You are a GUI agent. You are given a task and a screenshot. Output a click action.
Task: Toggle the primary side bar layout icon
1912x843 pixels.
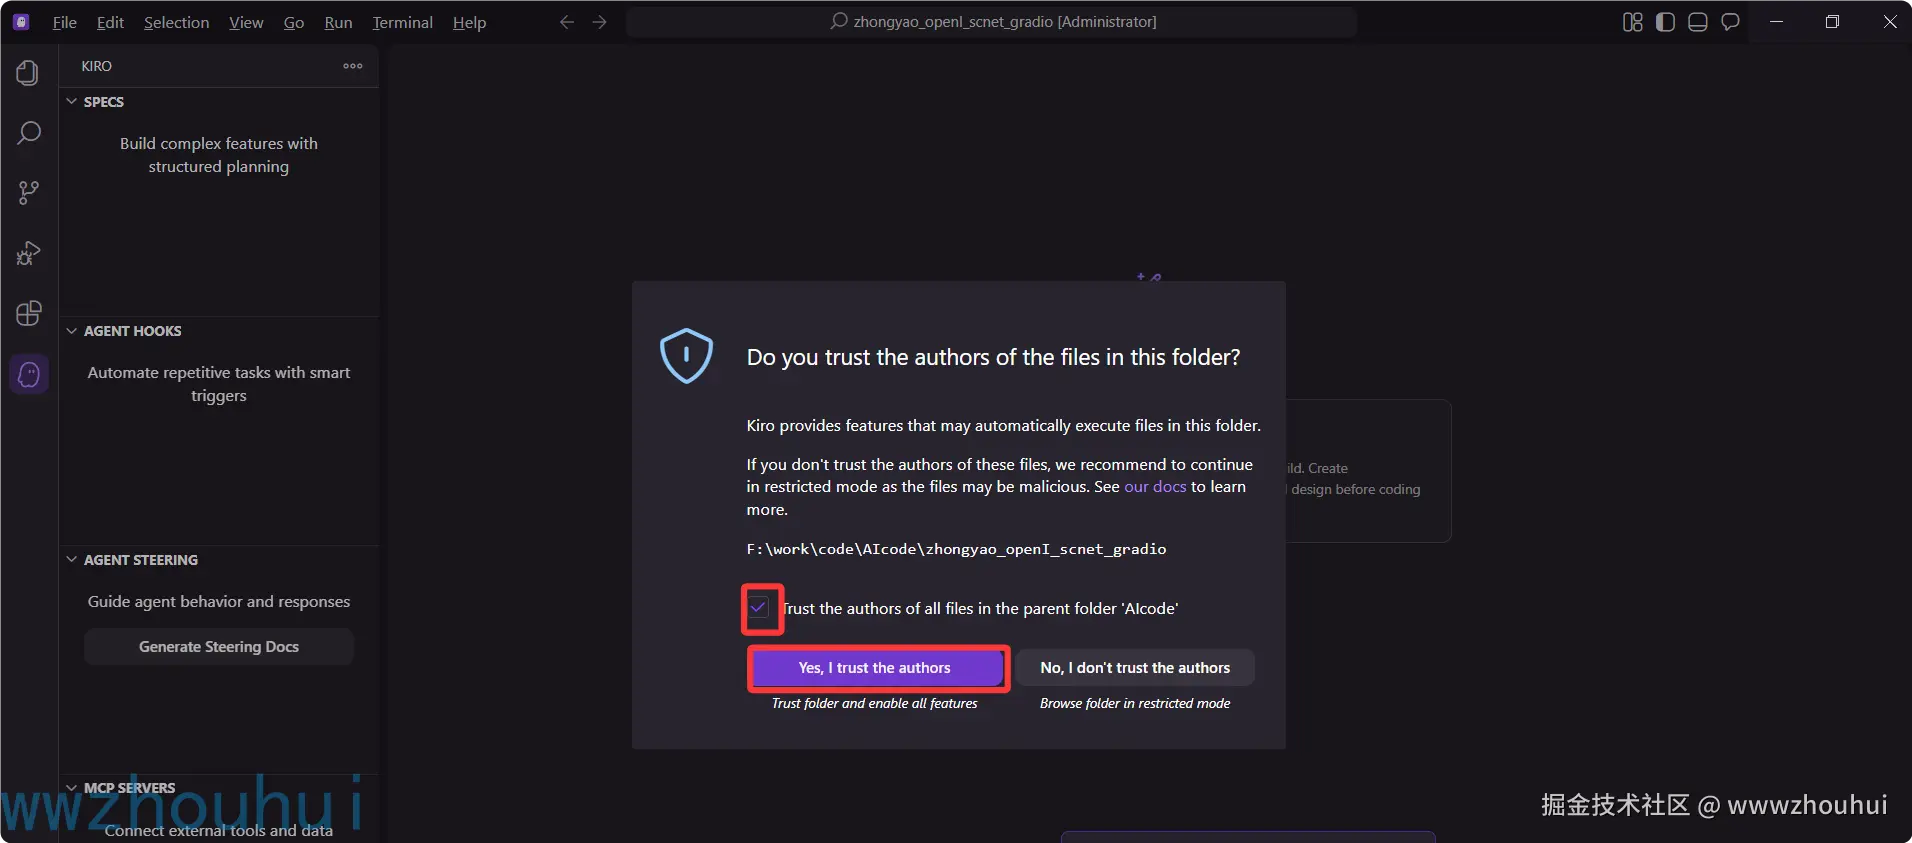(x=1665, y=22)
